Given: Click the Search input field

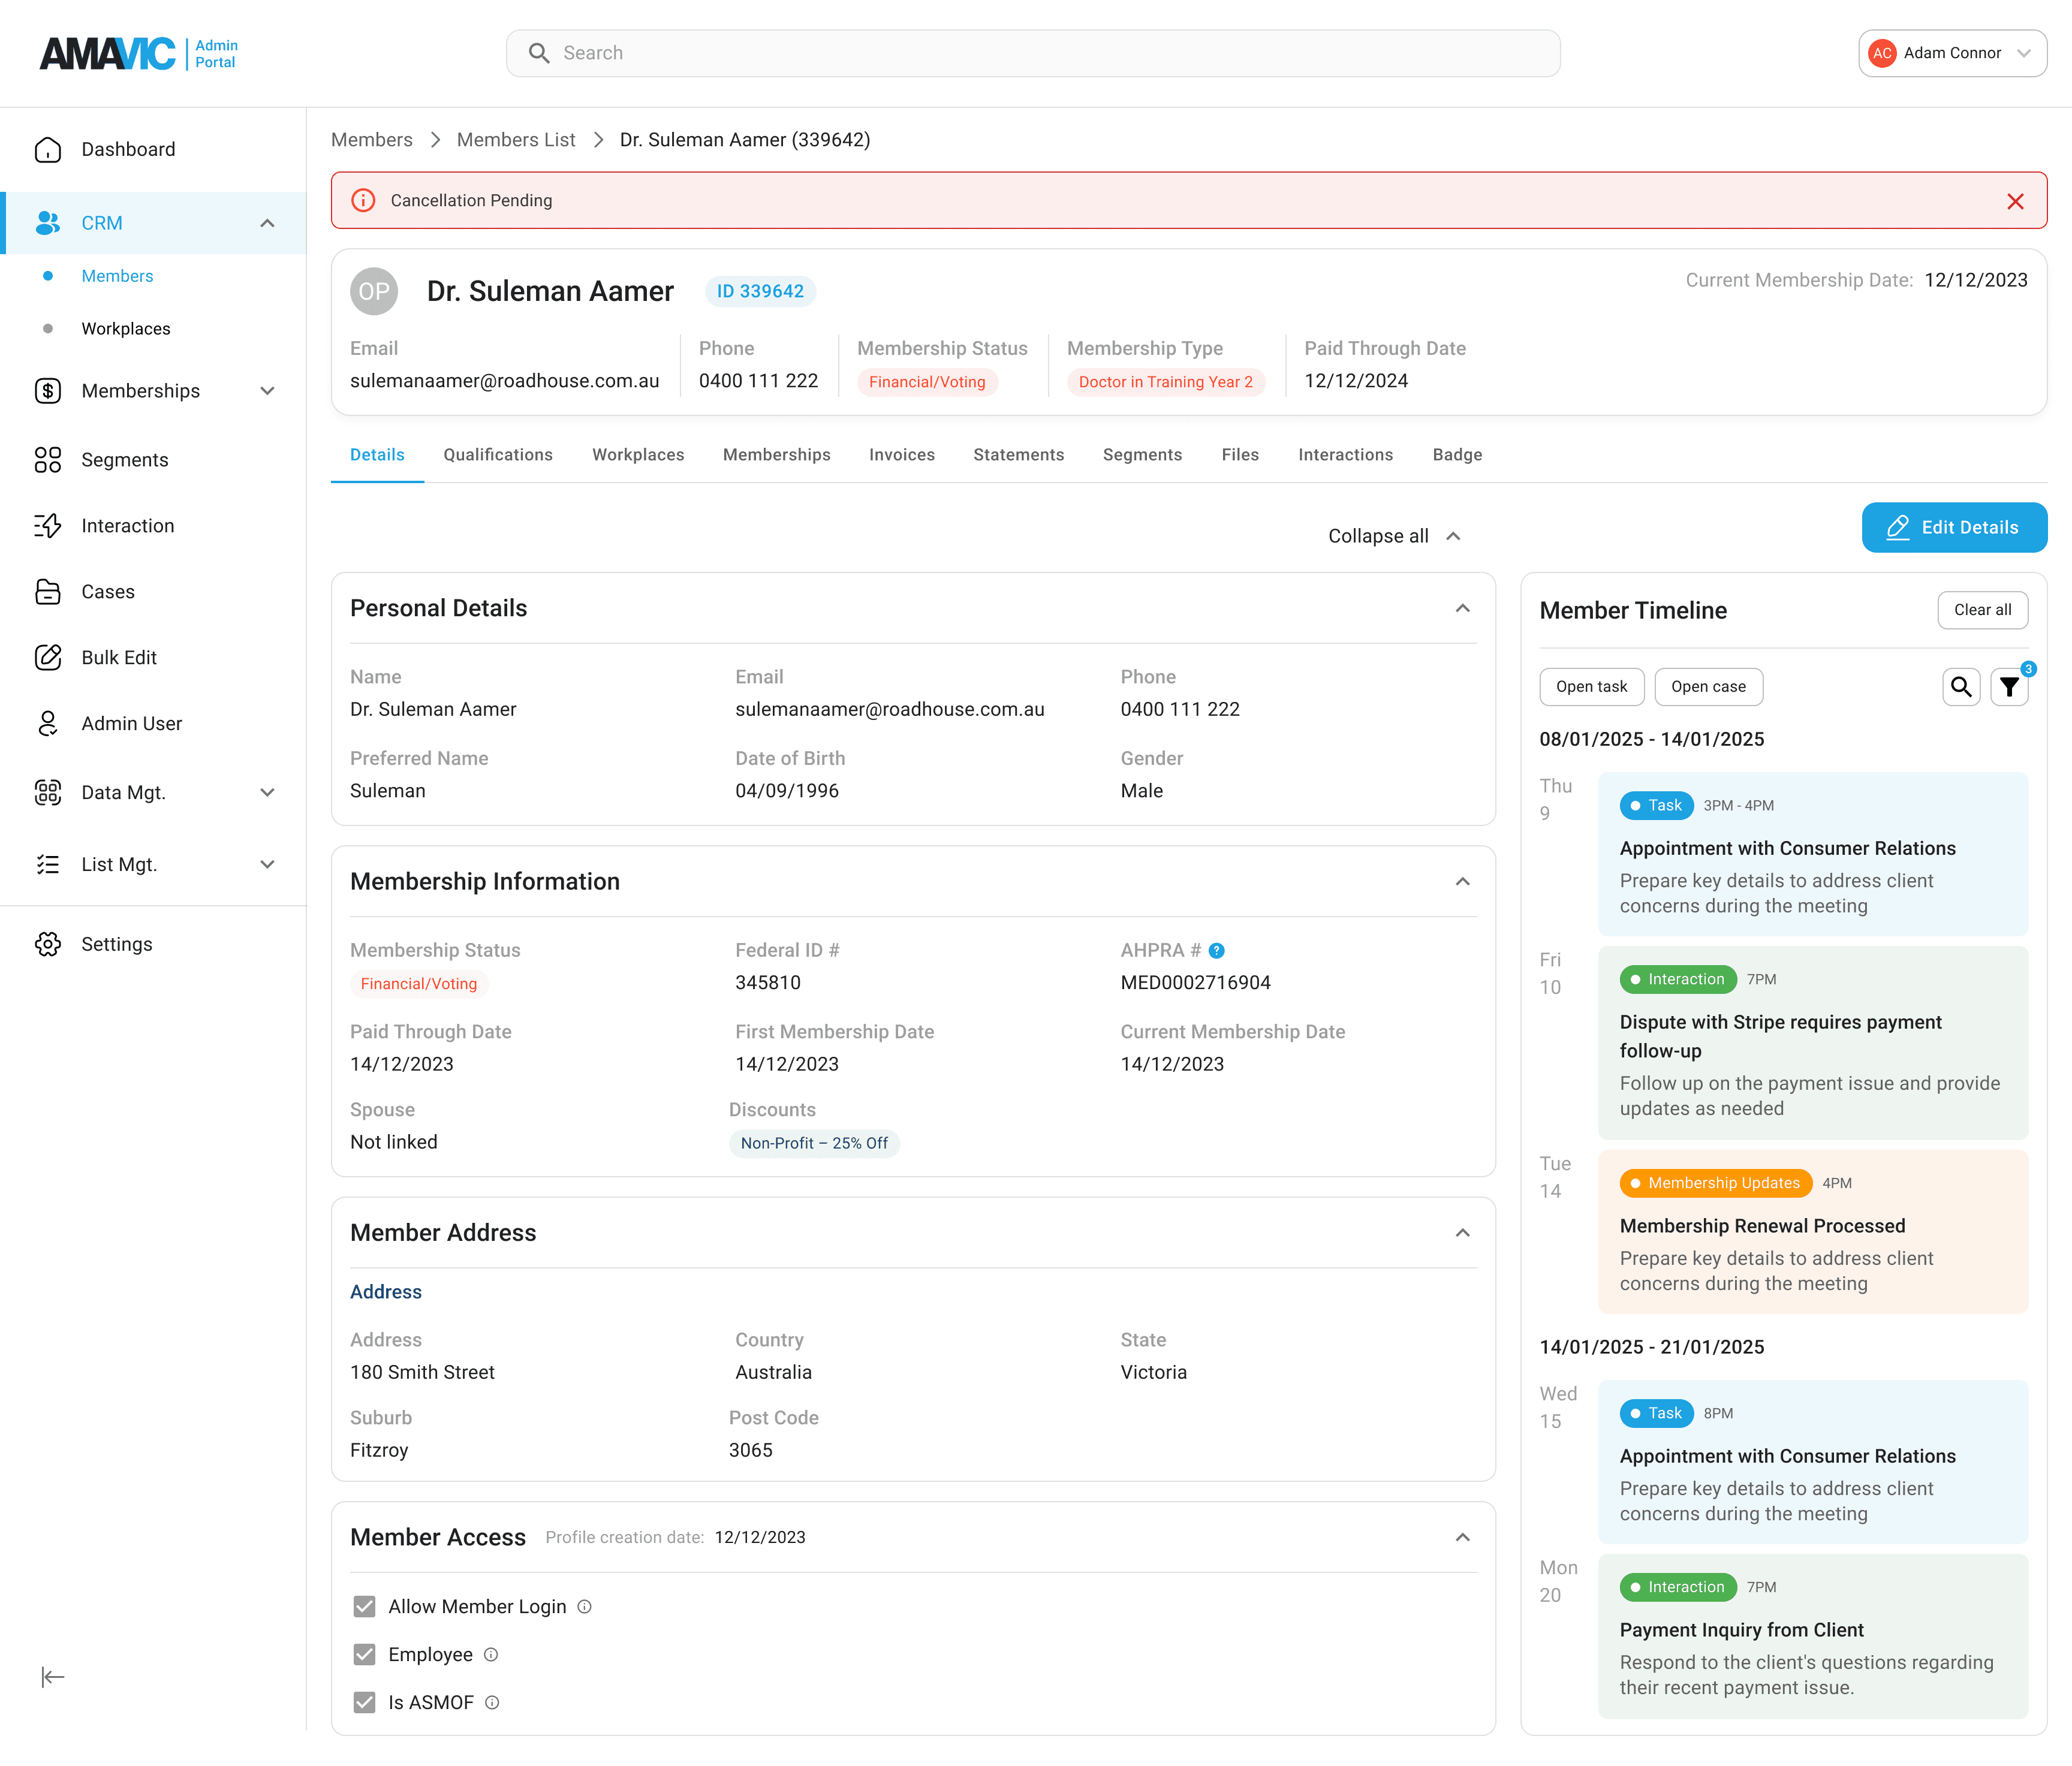Looking at the screenshot, I should 1032,53.
